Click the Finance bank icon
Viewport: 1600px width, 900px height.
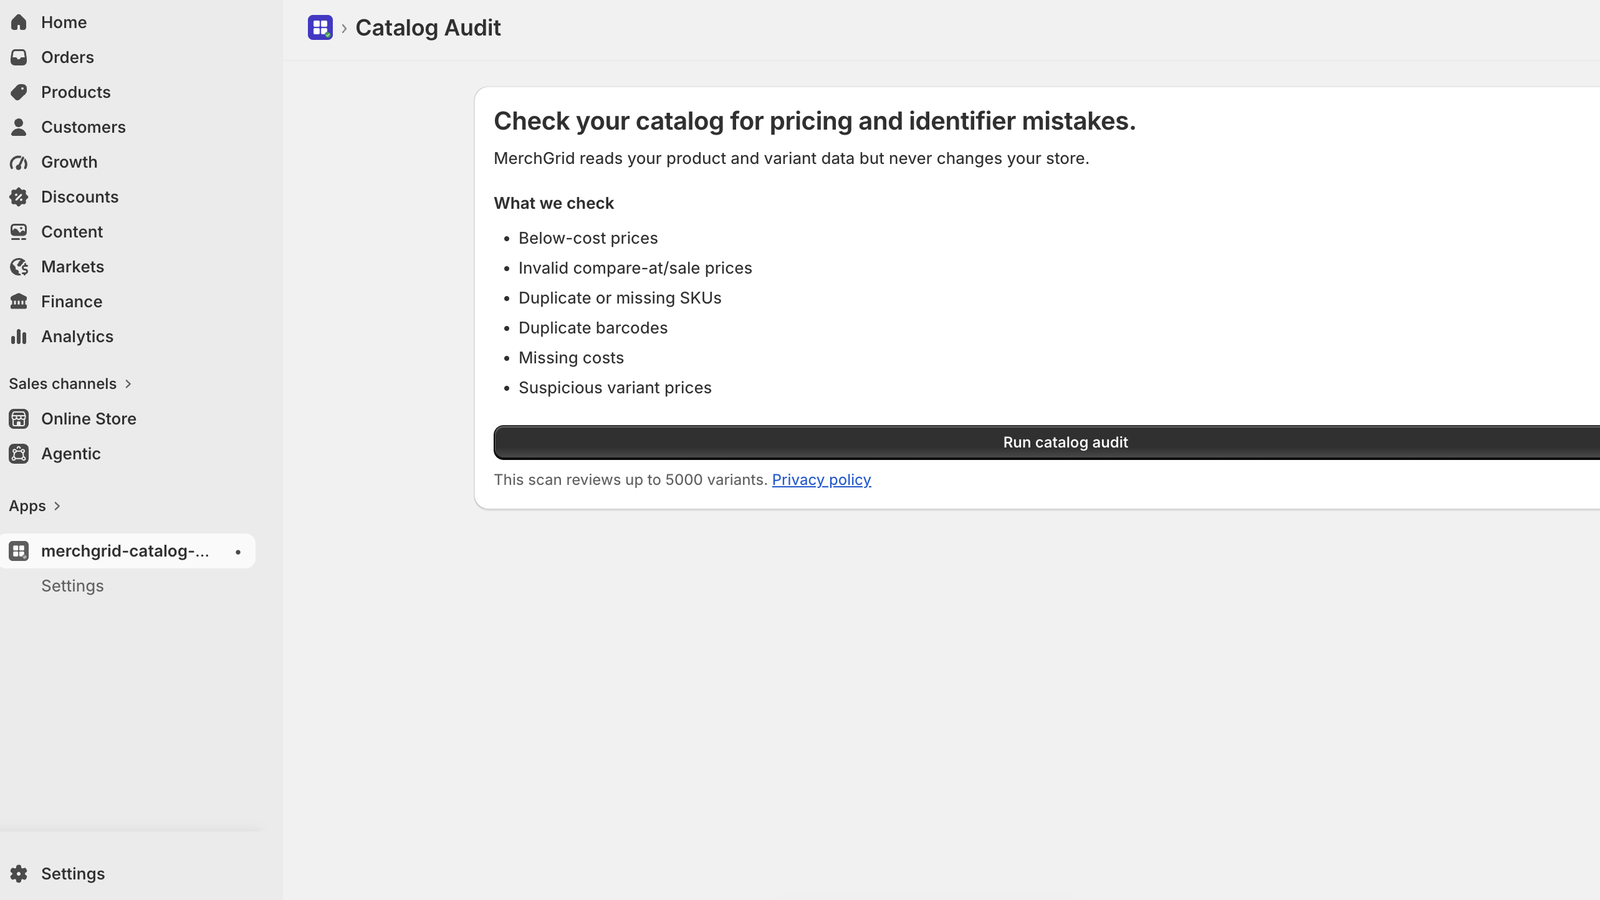[19, 302]
